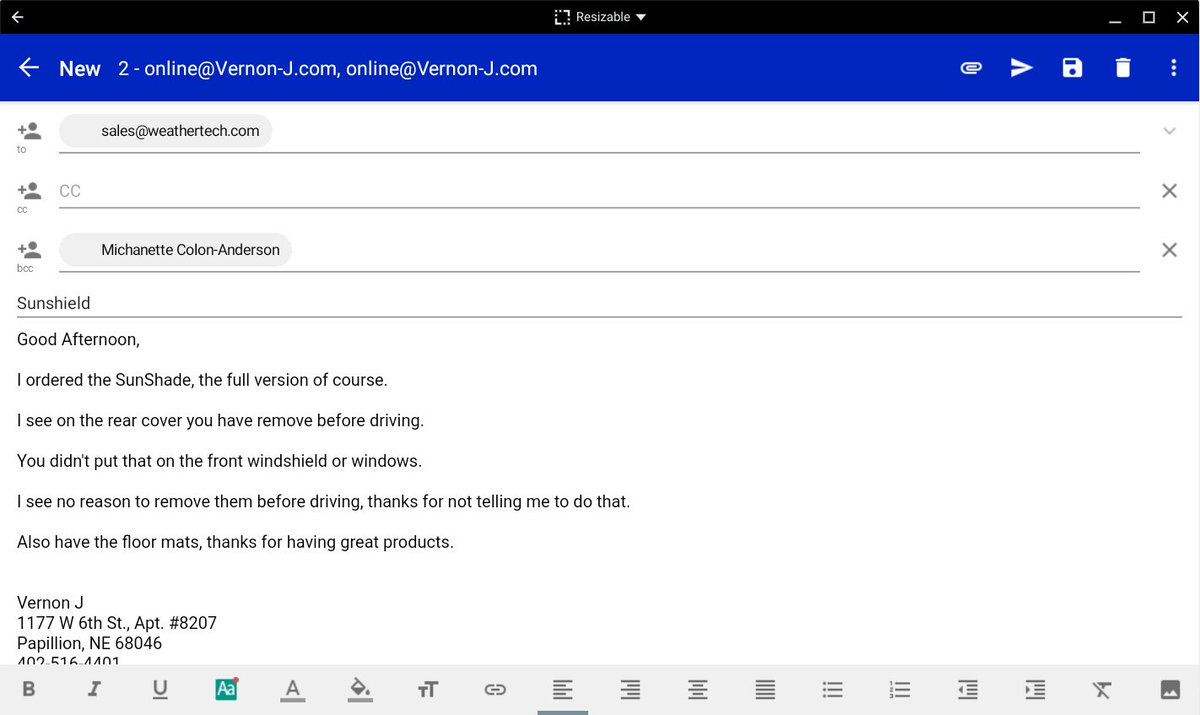Screen dimensions: 1200x715
Task: Clear the text formatting
Action: [1102, 689]
